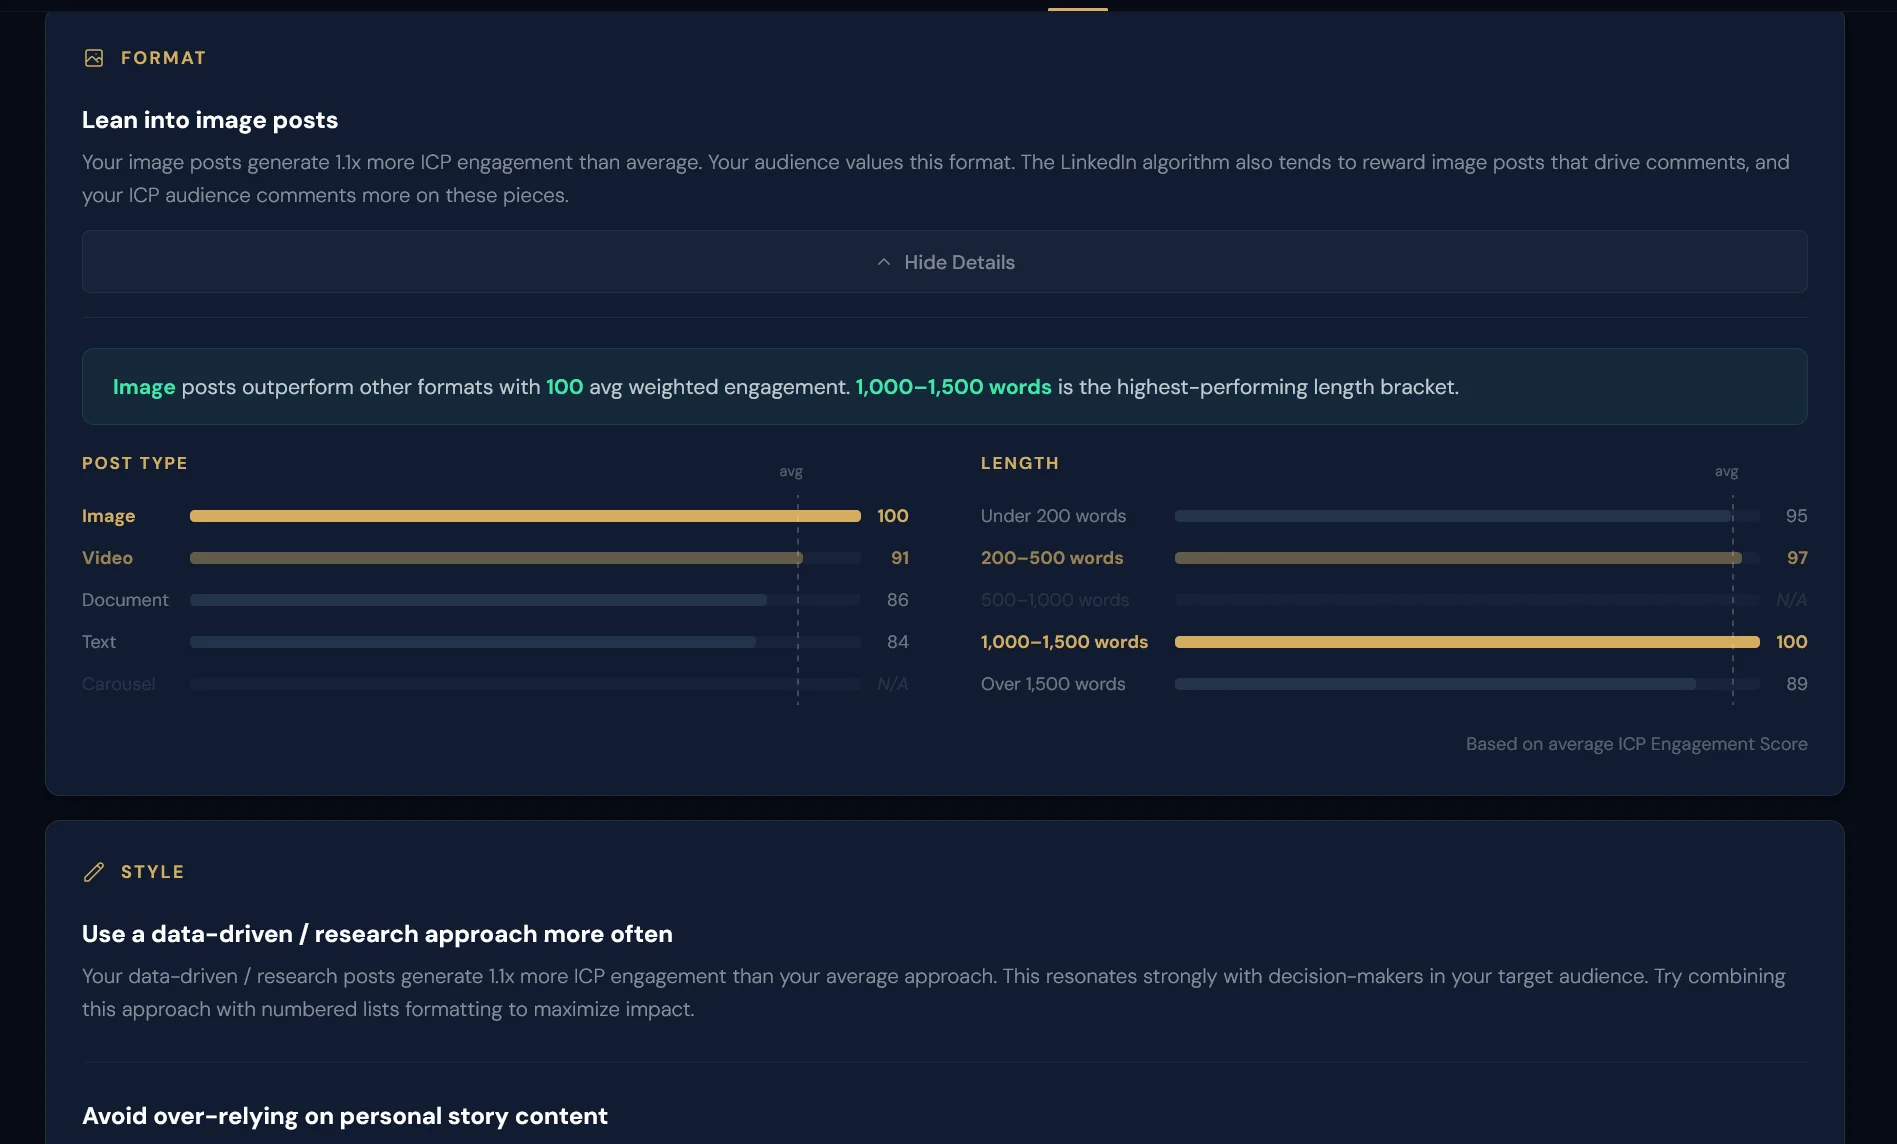Select the 200–500 words highlighted label

coord(1051,558)
